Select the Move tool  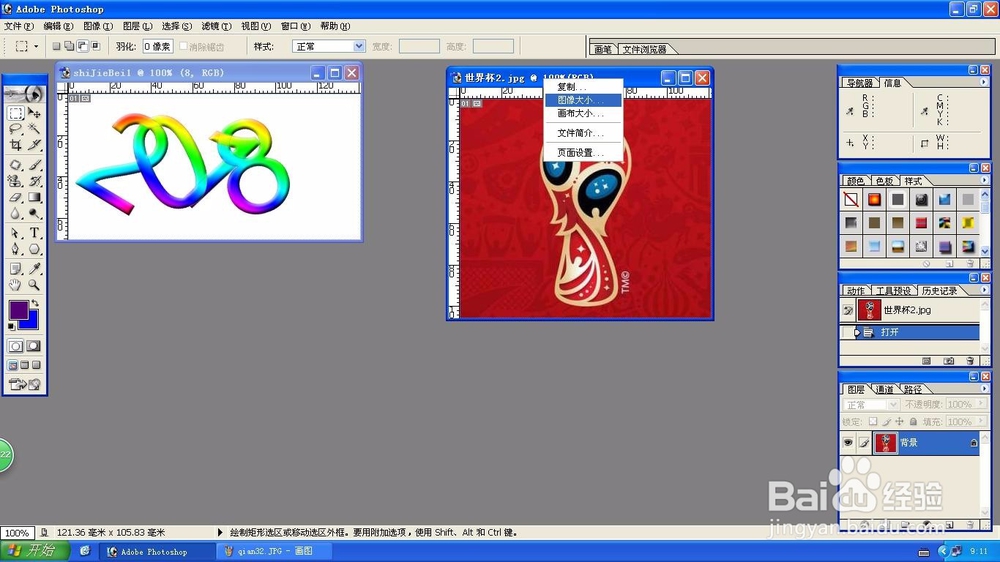click(34, 114)
